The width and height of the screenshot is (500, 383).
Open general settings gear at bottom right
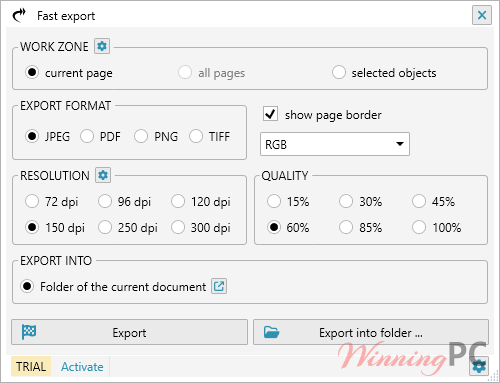coord(479,366)
